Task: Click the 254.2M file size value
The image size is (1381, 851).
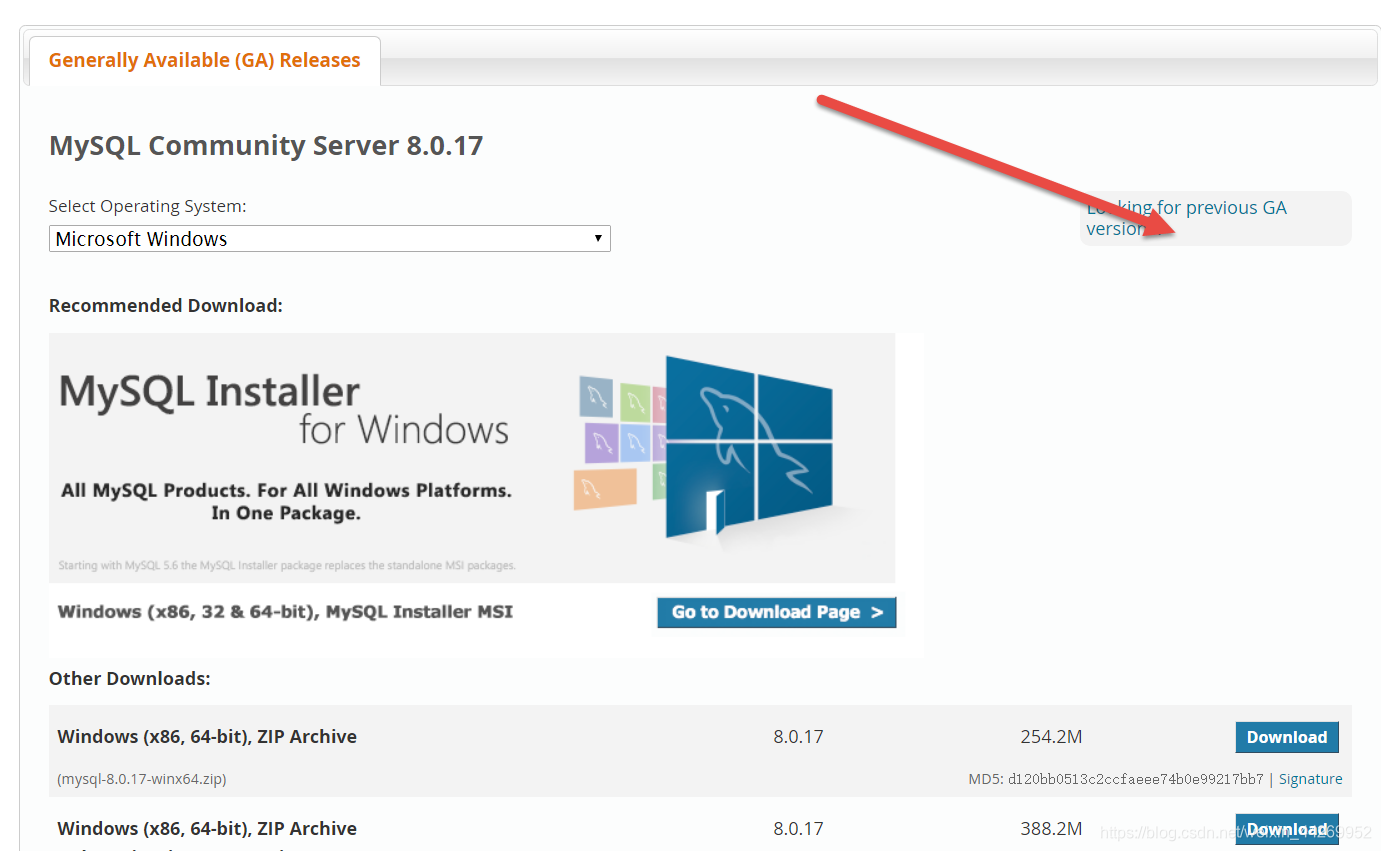Action: [1051, 737]
